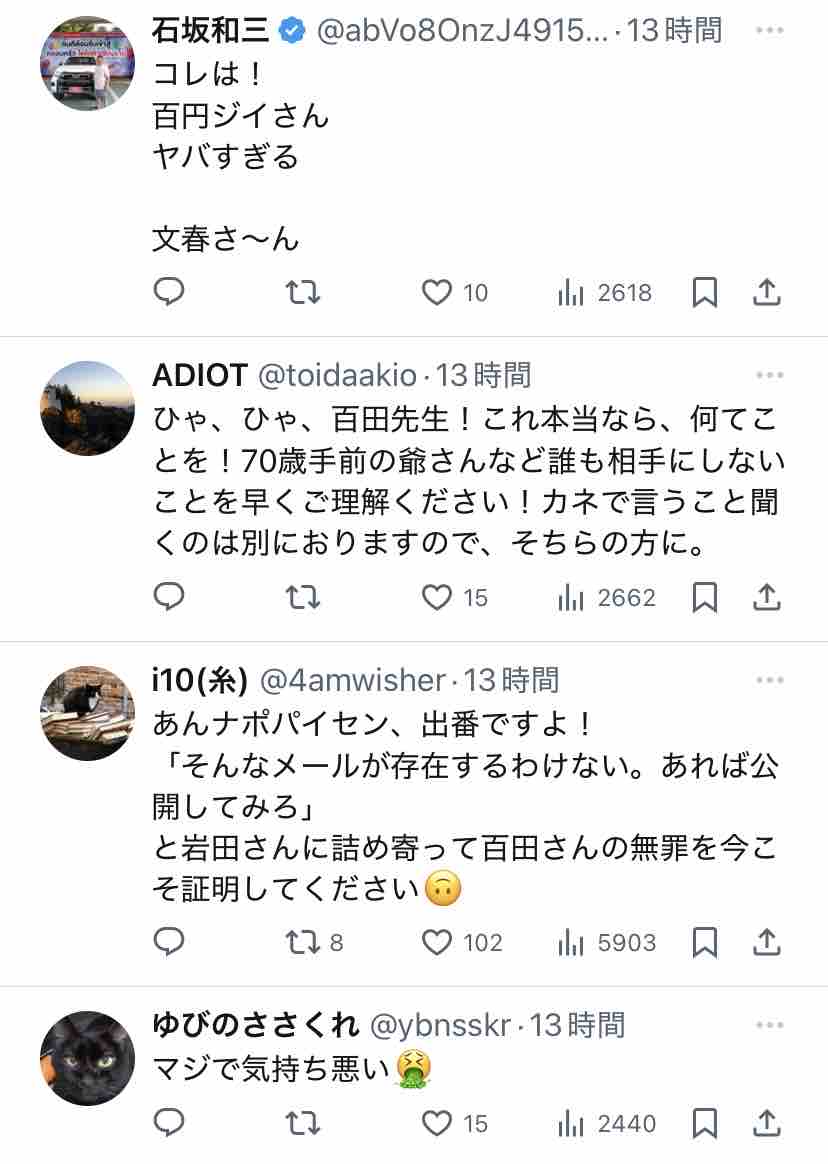828x1164 pixels.
Task: Like i10(糸)'s tweet with 102 likes
Action: pyautogui.click(x=437, y=942)
